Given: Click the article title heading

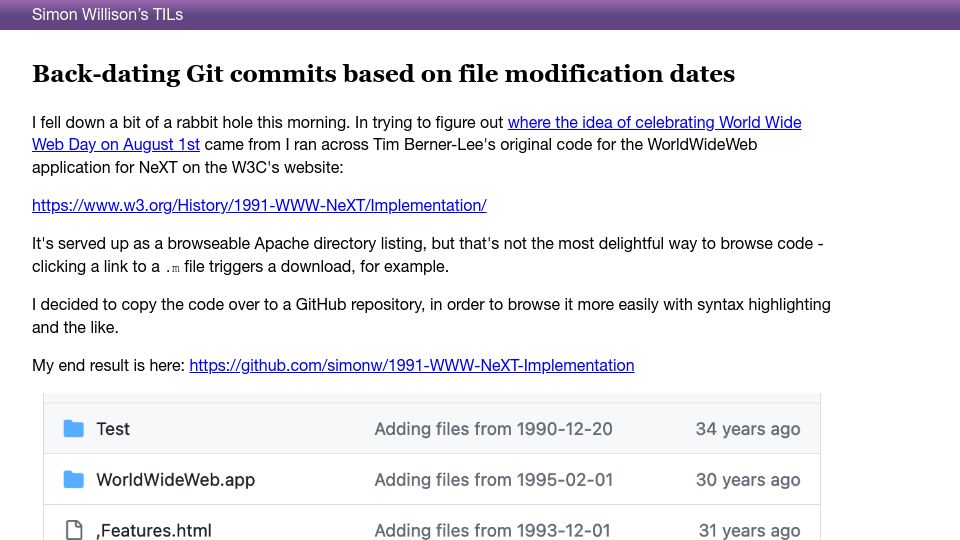Looking at the screenshot, I should (x=383, y=74).
